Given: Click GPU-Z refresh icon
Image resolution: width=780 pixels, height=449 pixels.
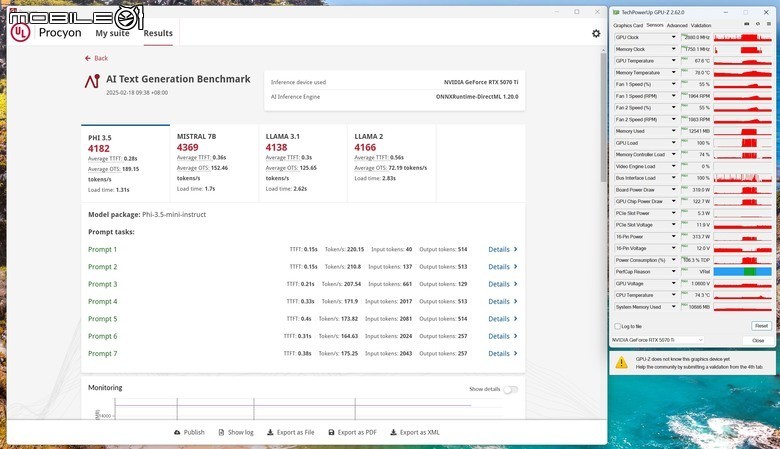Looking at the screenshot, I should (758, 24).
